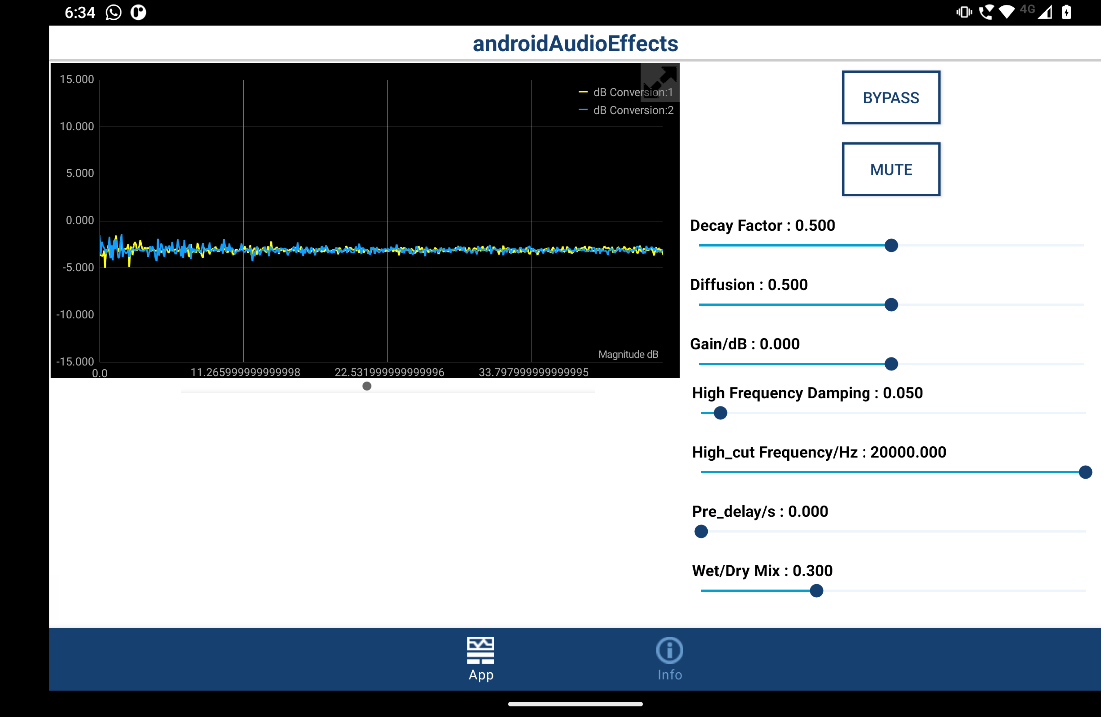Click the Gain/dB slider handle
The image size is (1104, 717).
[891, 364]
